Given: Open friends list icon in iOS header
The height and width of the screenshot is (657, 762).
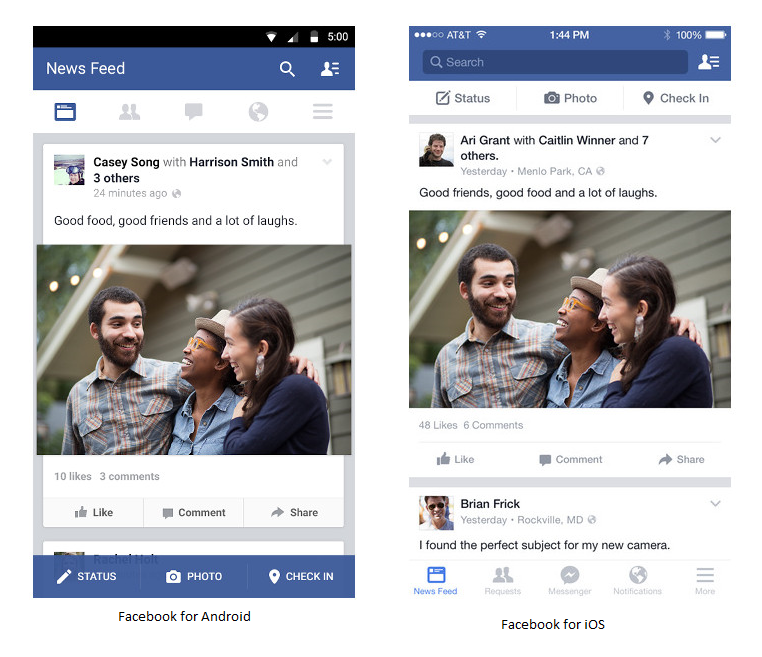Looking at the screenshot, I should click(709, 62).
